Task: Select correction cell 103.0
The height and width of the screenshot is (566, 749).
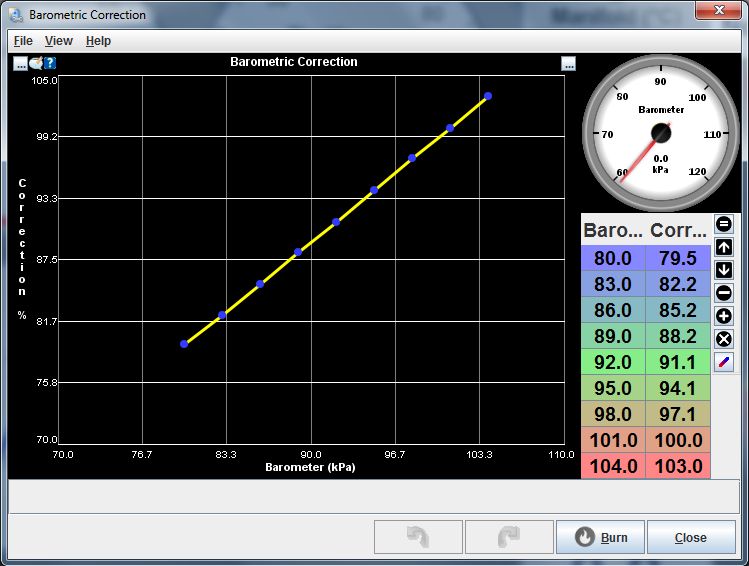Action: tap(678, 466)
